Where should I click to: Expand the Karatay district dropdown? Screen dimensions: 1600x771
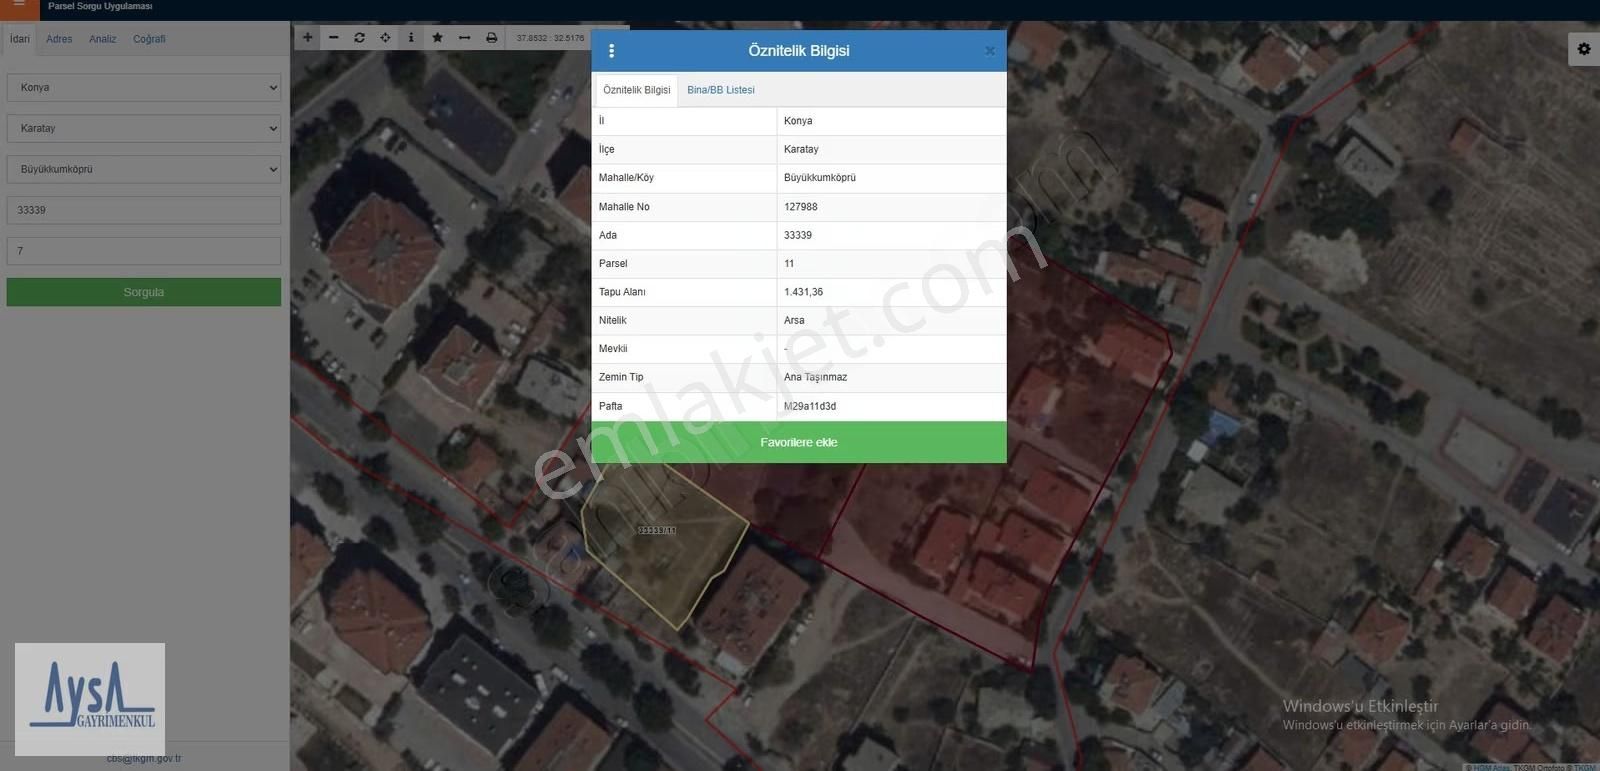144,129
